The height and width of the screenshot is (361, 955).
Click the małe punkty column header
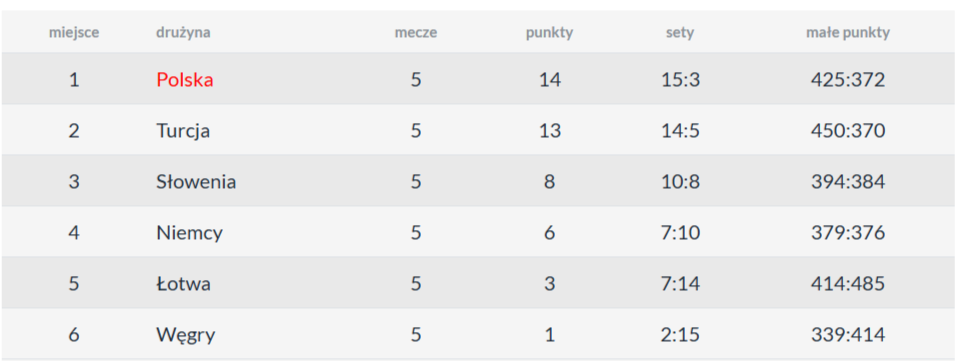tap(848, 33)
